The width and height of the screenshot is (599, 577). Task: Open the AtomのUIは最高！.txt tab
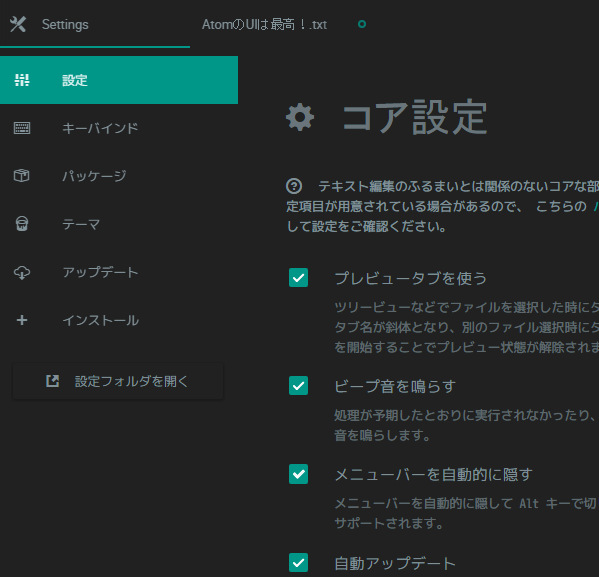pyautogui.click(x=264, y=24)
